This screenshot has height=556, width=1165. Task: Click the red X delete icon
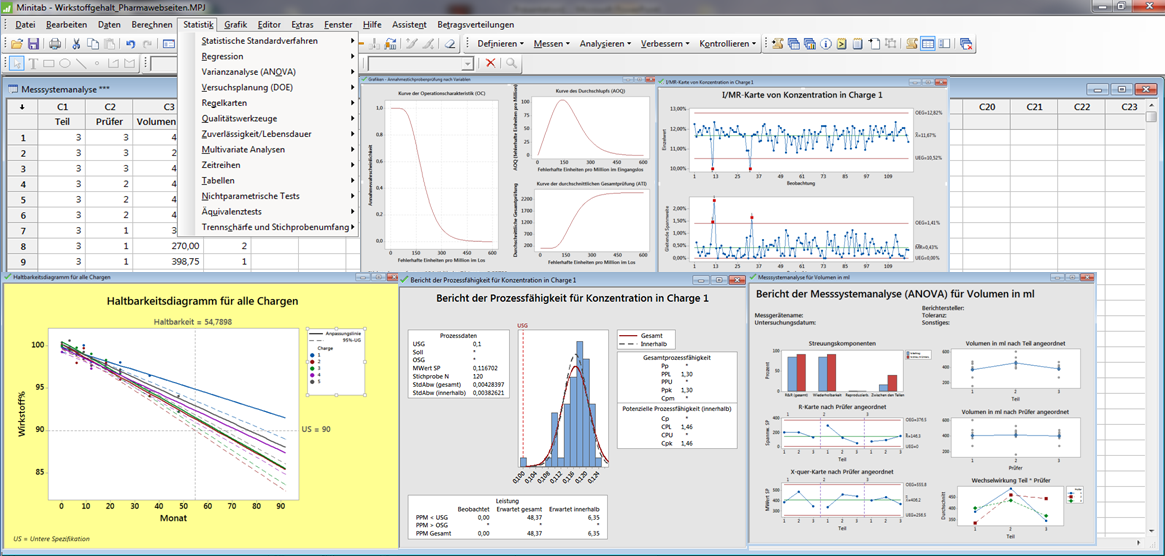click(490, 63)
